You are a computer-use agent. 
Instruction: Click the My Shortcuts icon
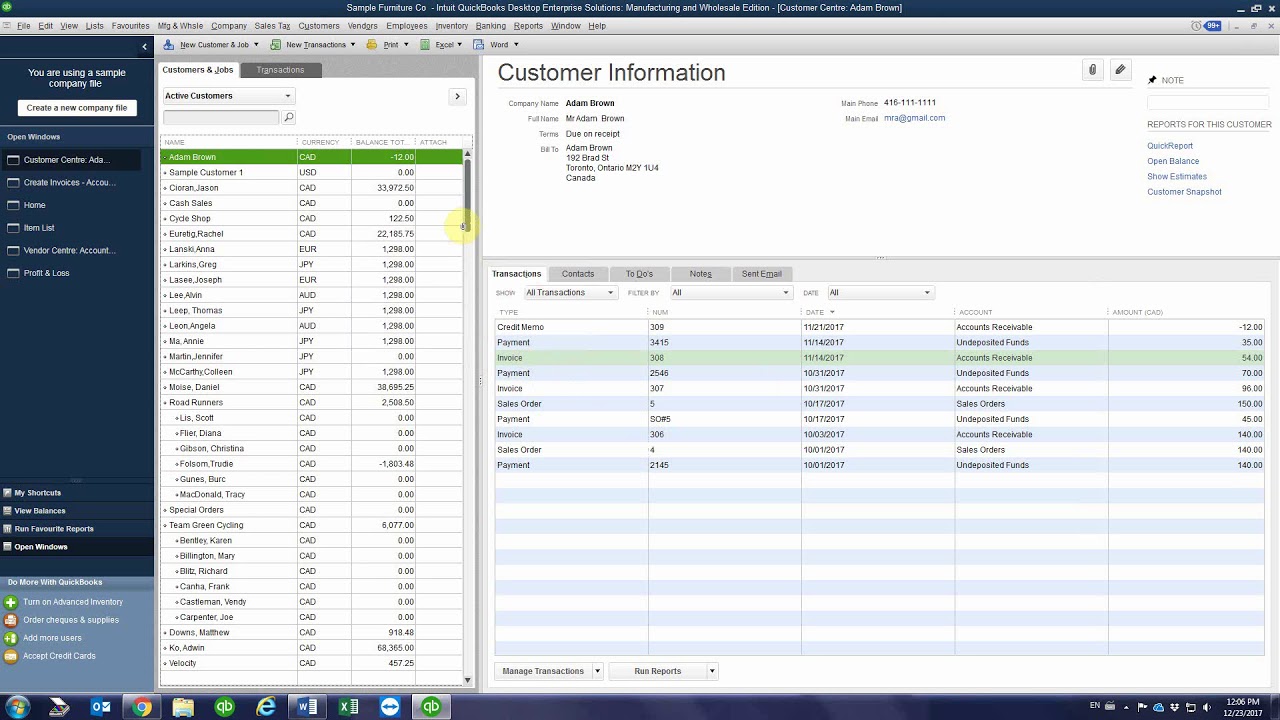tap(7, 493)
